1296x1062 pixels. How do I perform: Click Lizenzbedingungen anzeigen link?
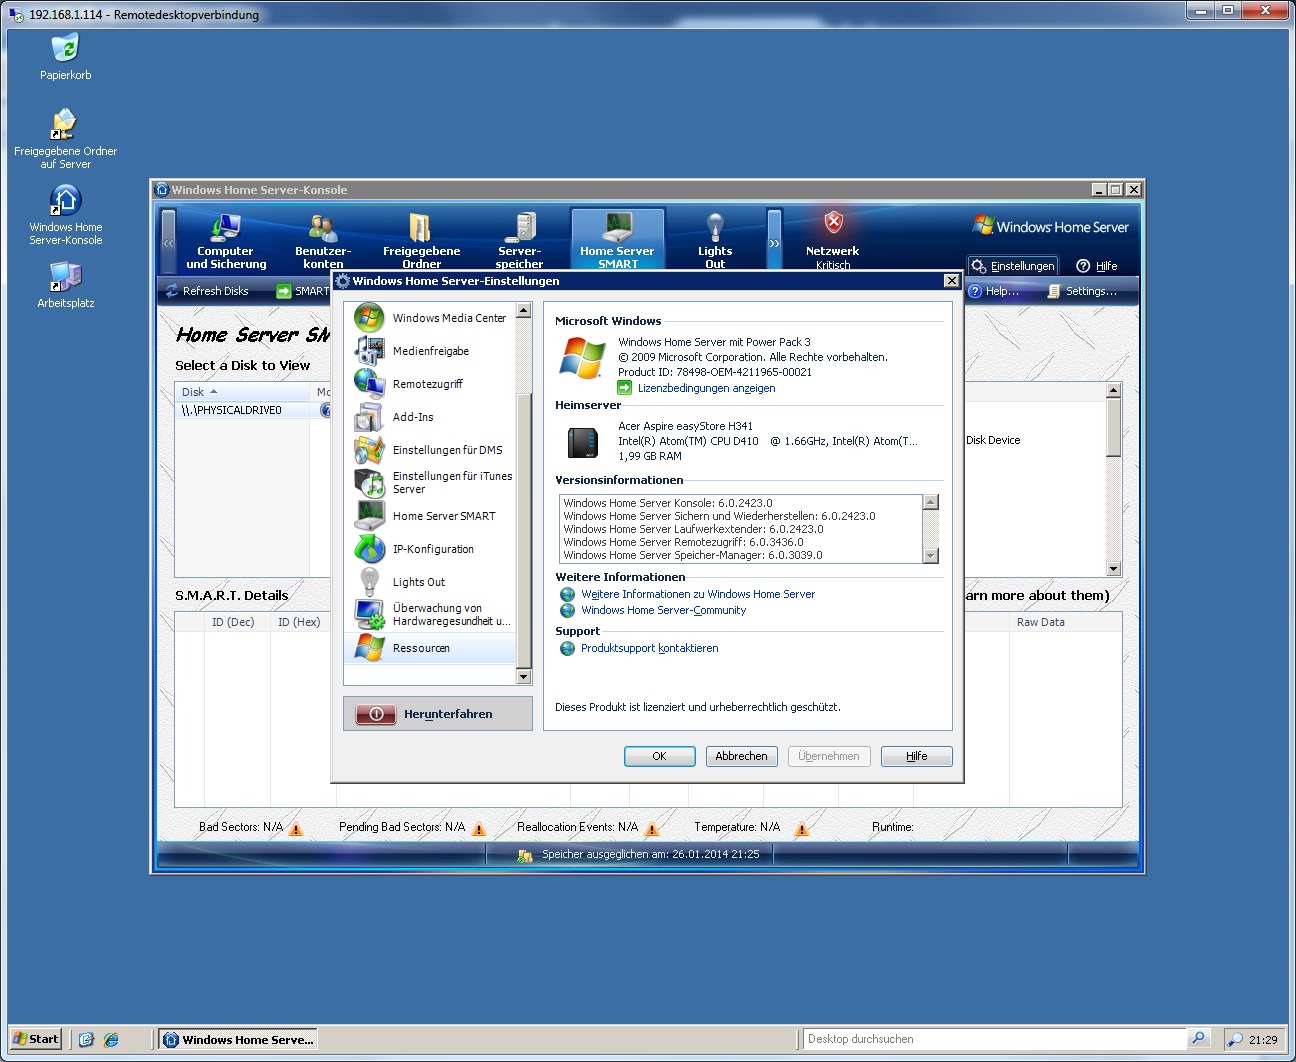706,388
